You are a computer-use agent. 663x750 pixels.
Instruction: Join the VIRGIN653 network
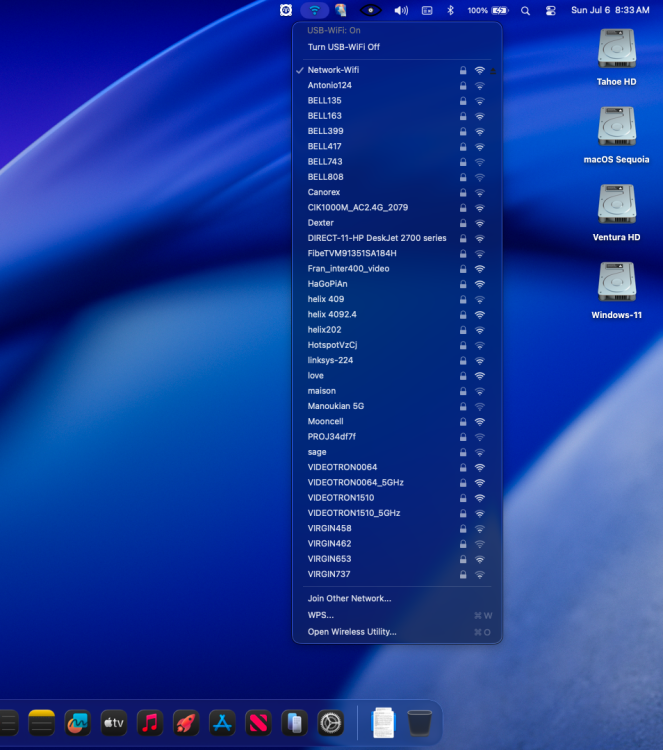(x=397, y=559)
